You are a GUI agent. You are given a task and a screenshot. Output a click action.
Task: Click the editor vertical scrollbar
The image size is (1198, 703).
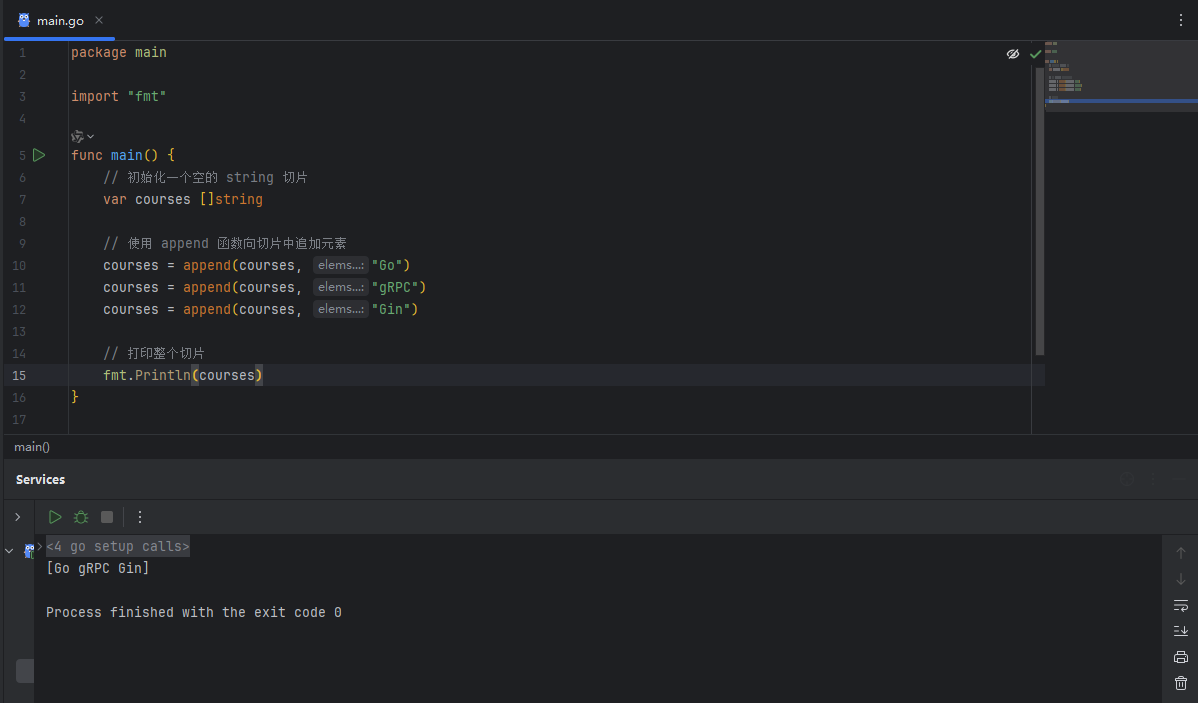1039,210
